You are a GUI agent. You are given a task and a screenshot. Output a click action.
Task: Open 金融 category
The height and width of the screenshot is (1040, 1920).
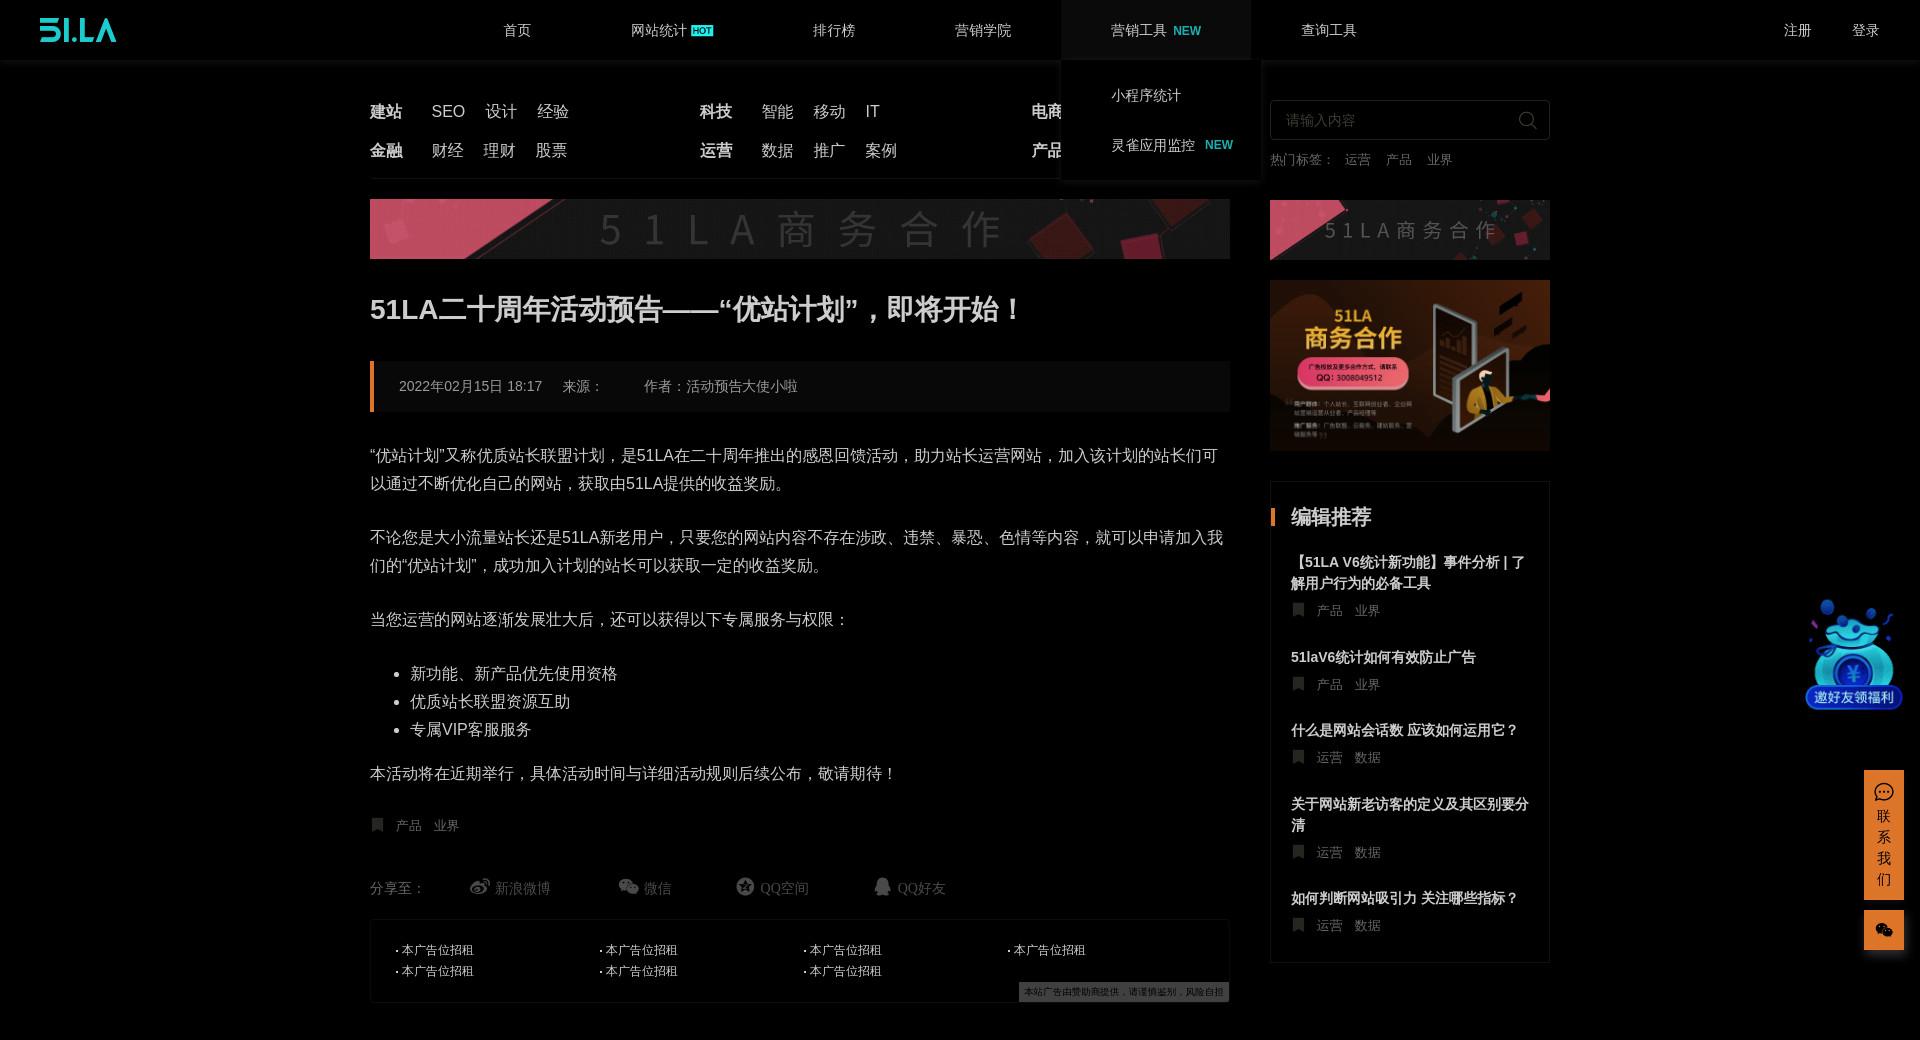click(x=386, y=150)
